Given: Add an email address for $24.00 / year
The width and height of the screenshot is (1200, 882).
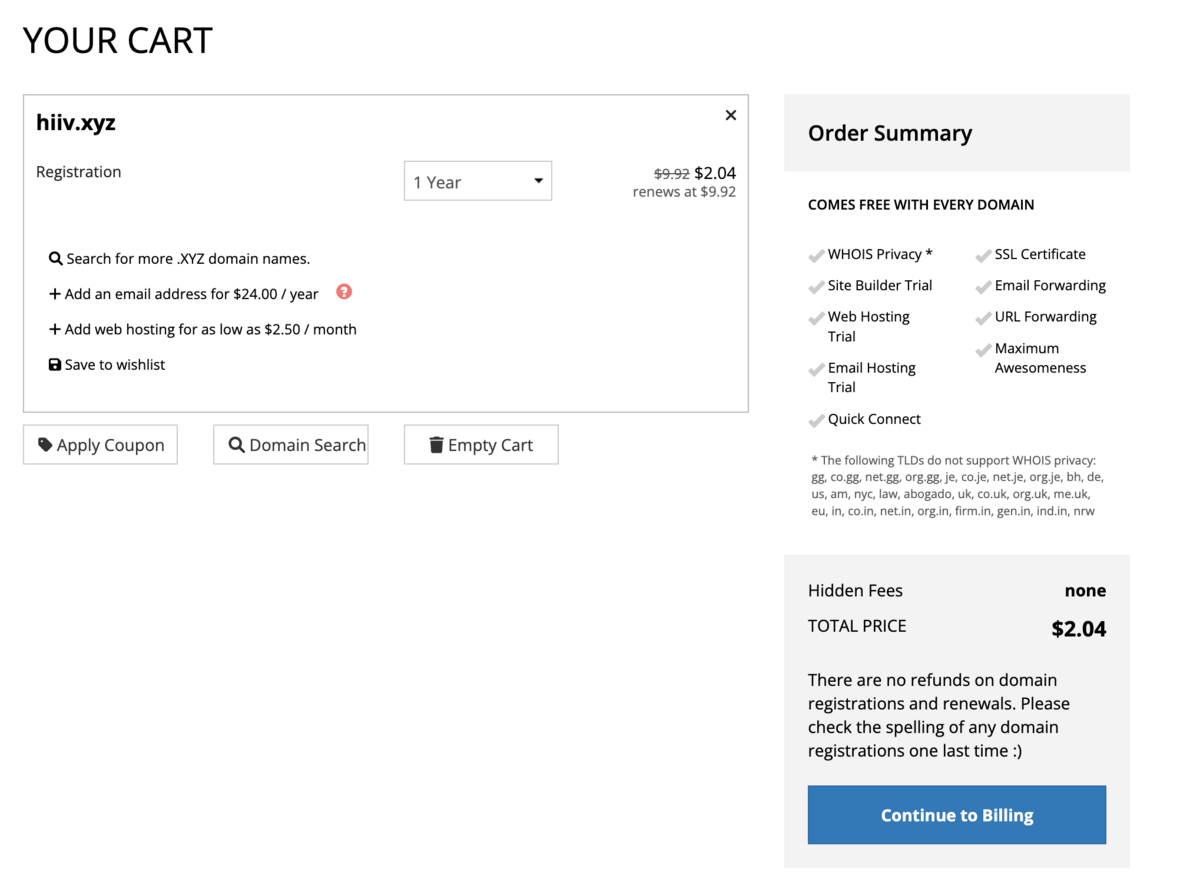Looking at the screenshot, I should pos(191,295).
